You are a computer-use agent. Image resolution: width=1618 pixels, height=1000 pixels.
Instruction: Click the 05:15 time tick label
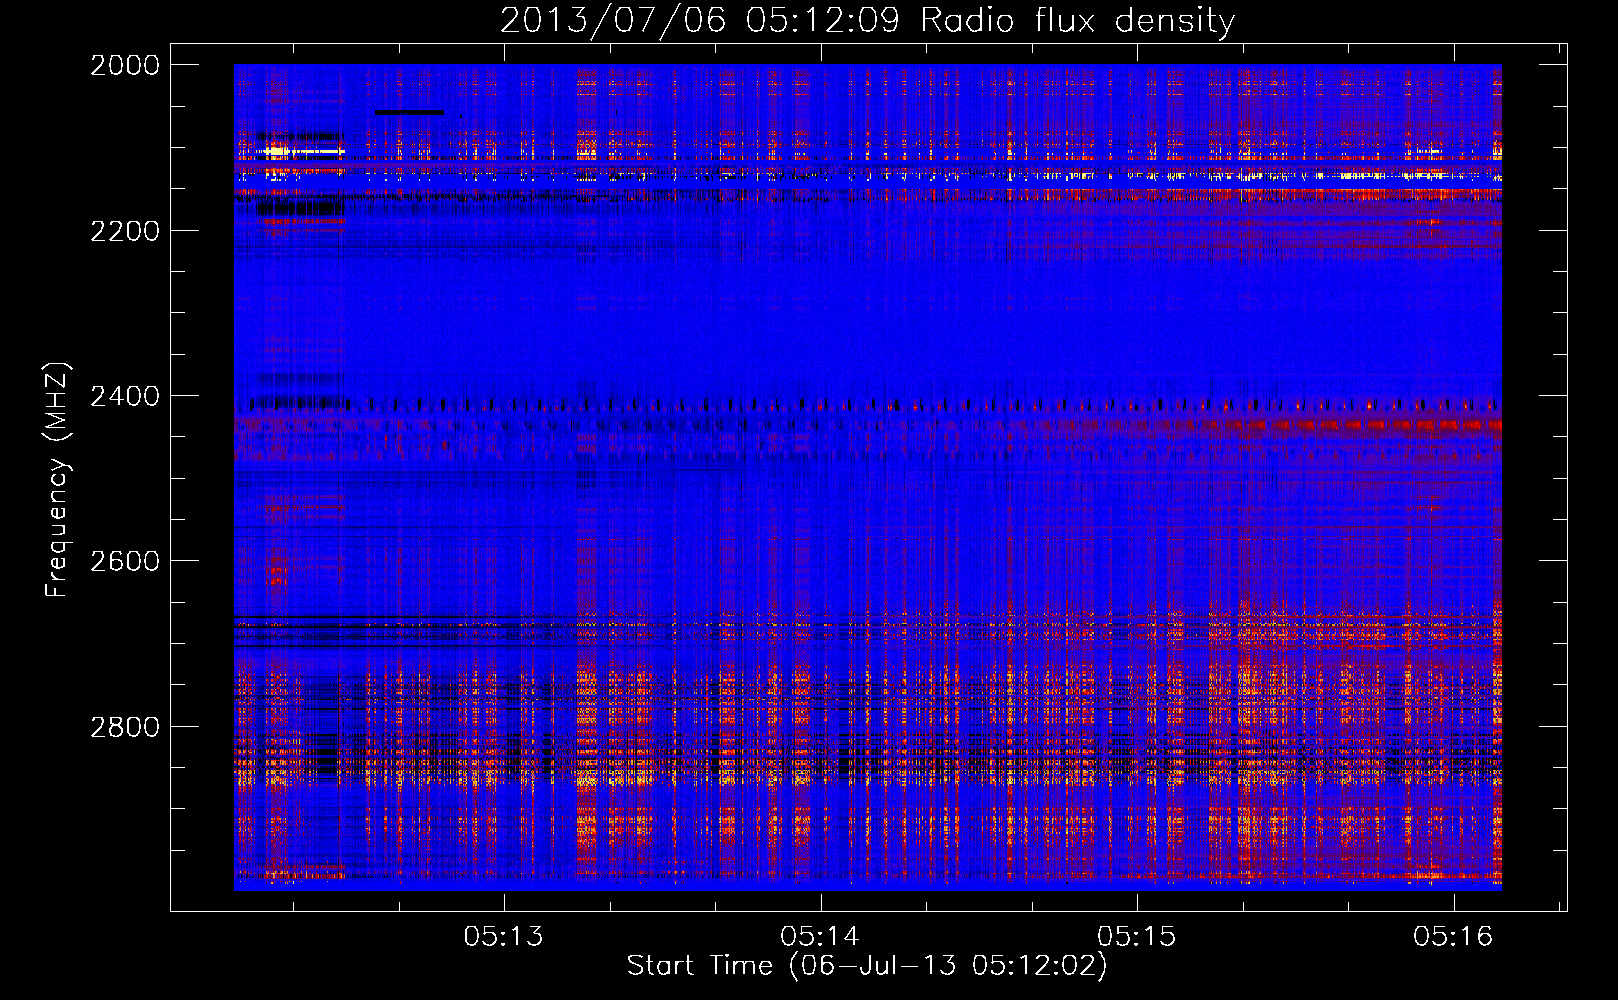(1137, 936)
